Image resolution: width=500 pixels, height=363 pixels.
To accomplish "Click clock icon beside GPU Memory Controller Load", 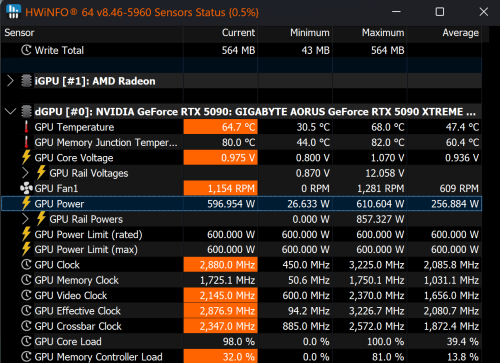I will click(x=26, y=357).
